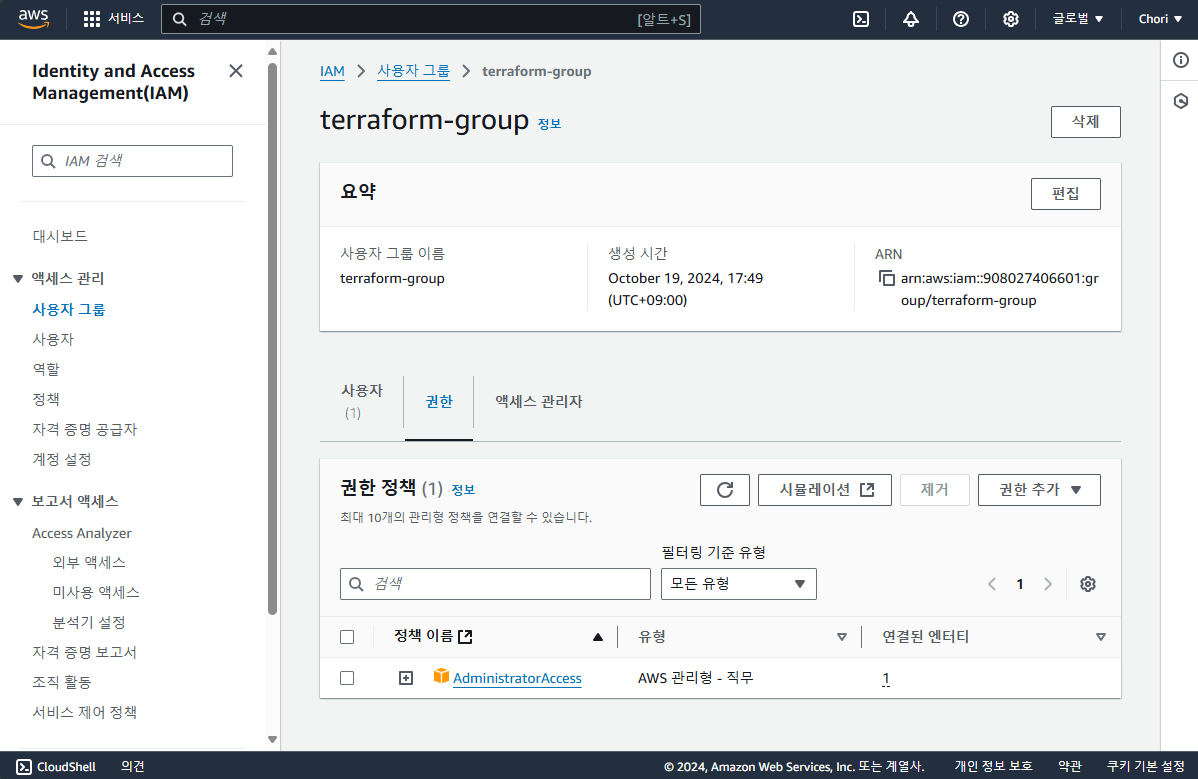Switch to the 액세스 관리자 tab
The image size is (1198, 779).
539,402
